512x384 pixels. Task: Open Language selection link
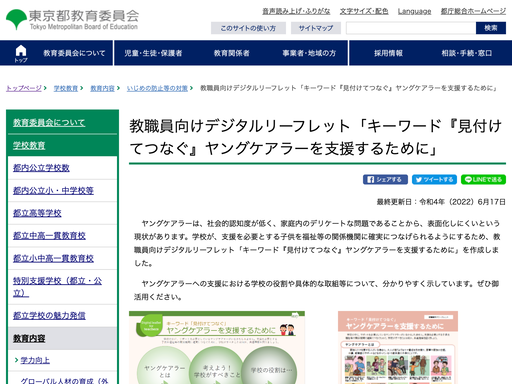[414, 11]
